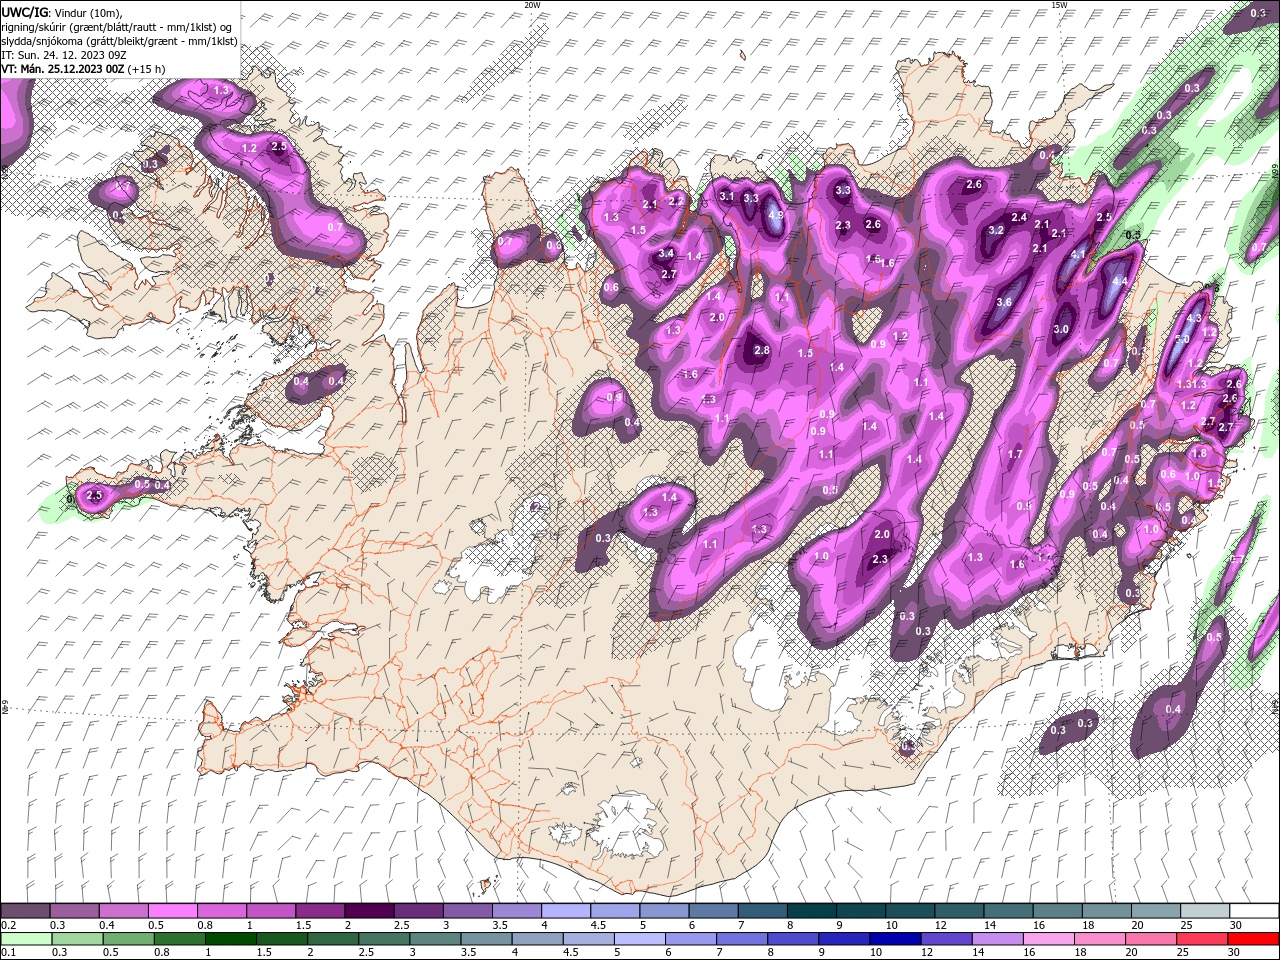Select the bright magenta 0.5 swatch in snow legend
The height and width of the screenshot is (960, 1280).
tap(172, 911)
